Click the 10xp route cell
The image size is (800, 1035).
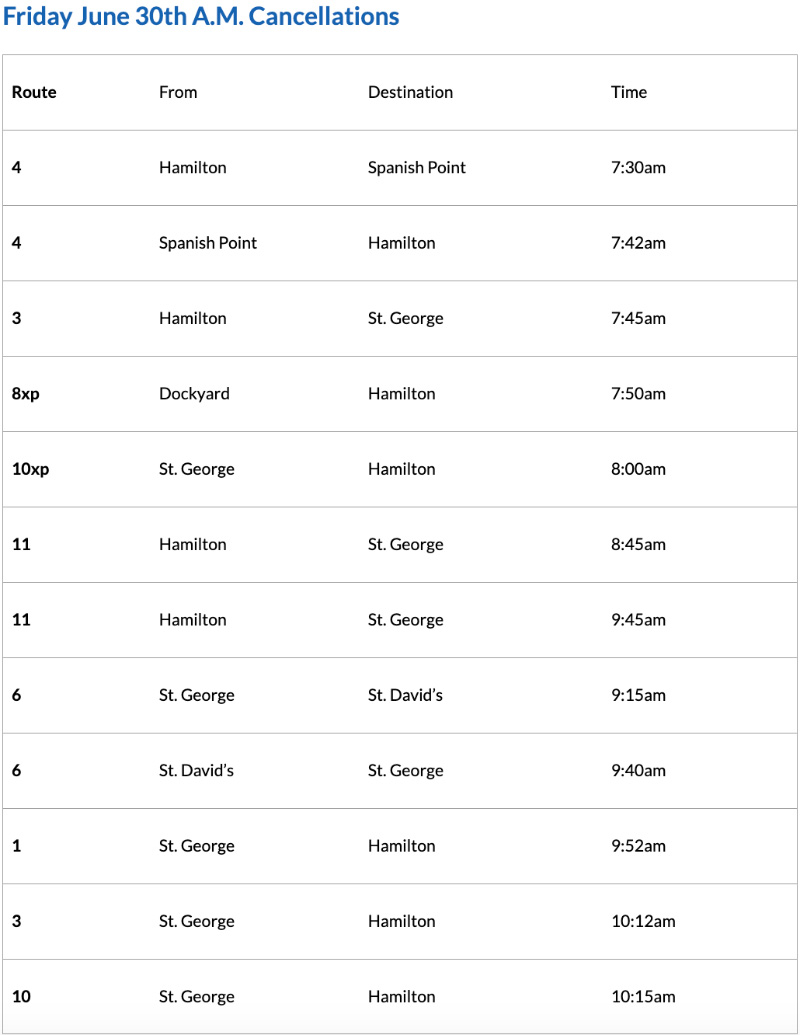[30, 469]
